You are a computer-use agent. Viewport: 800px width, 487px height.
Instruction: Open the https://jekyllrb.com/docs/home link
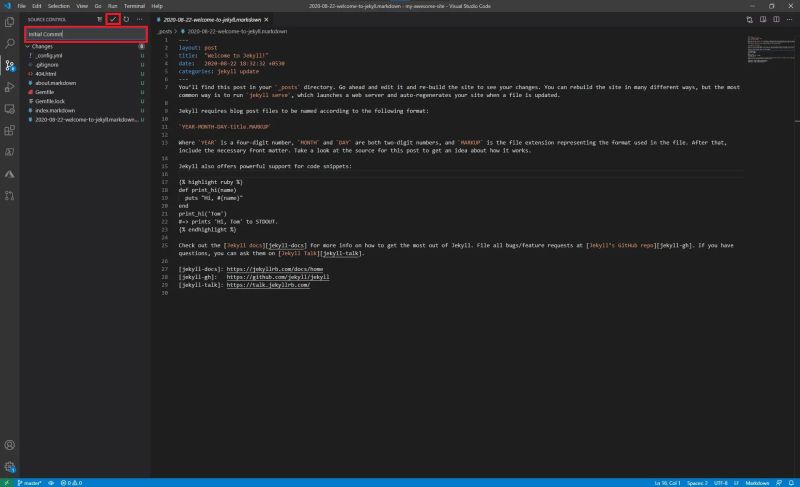coord(274,269)
